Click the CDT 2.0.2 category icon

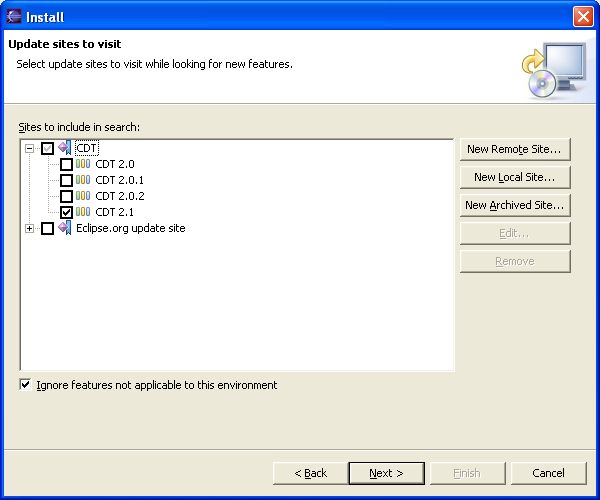coord(83,196)
